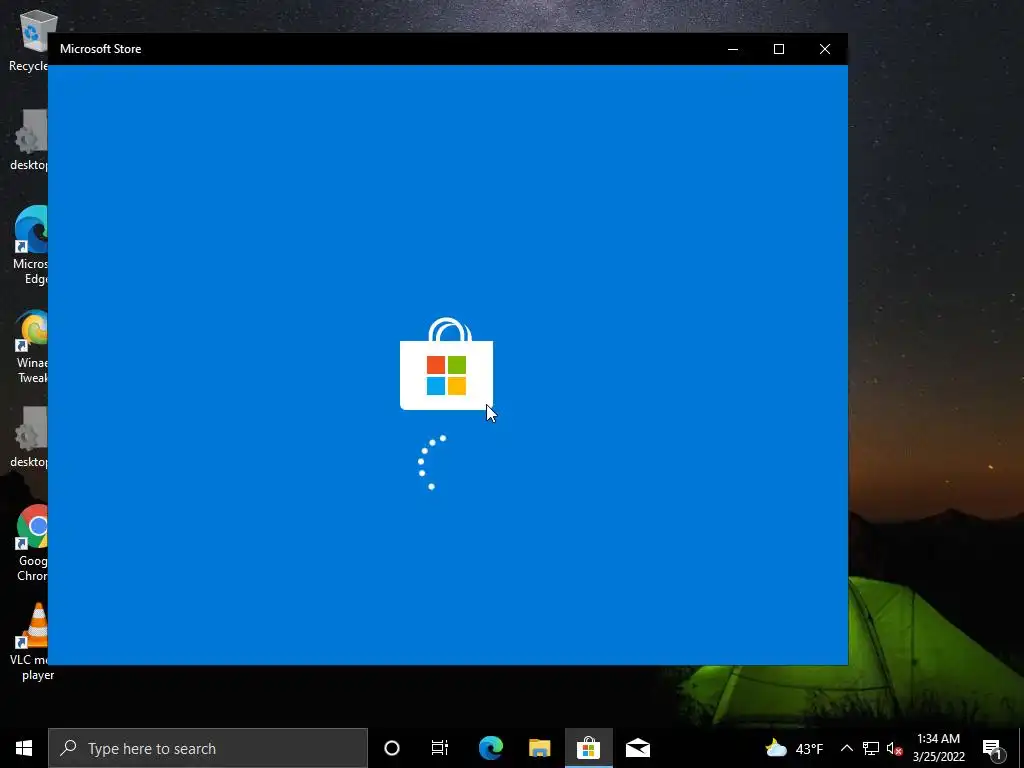Click the taskbar search box
1024x768 pixels.
[x=208, y=748]
